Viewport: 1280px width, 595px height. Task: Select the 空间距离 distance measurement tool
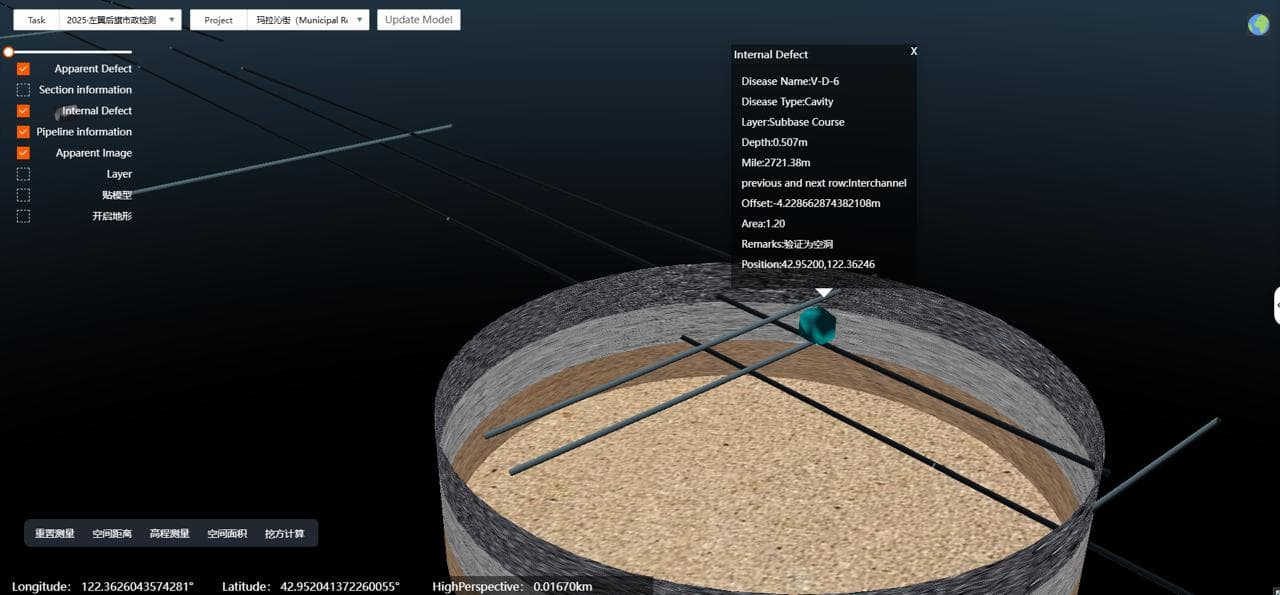[x=112, y=534]
